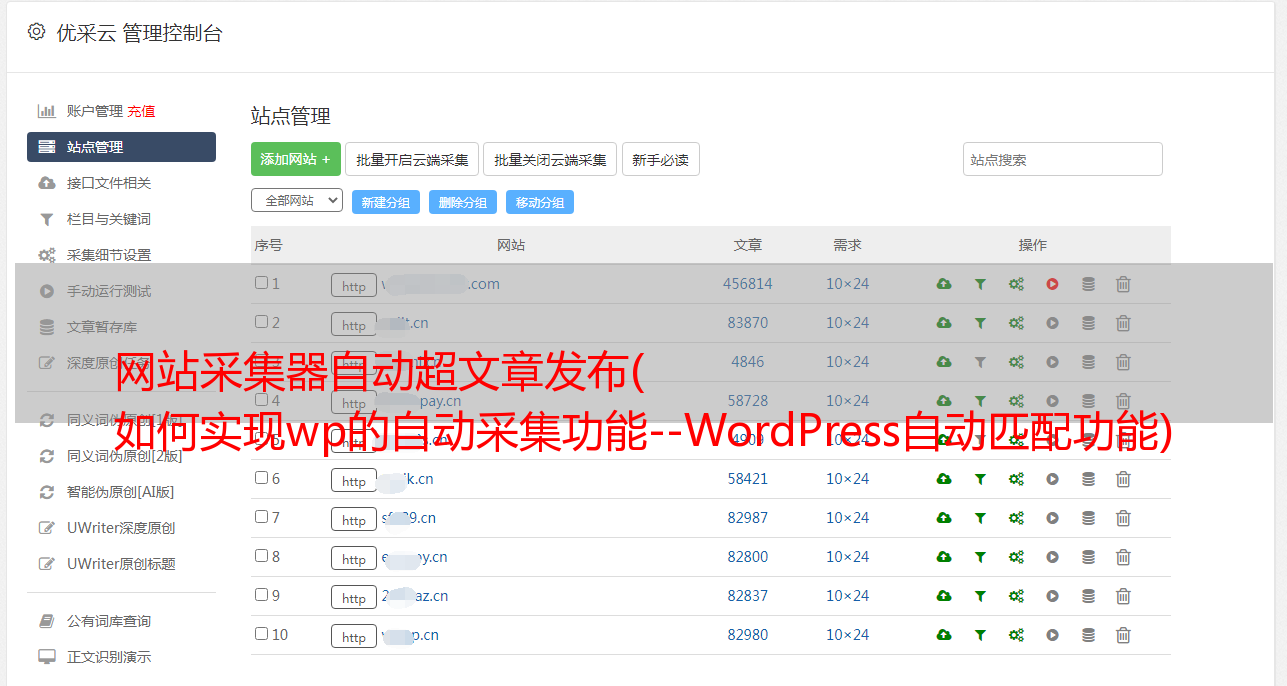Open database icon in row 3
Image resolution: width=1287 pixels, height=686 pixels.
(1088, 362)
